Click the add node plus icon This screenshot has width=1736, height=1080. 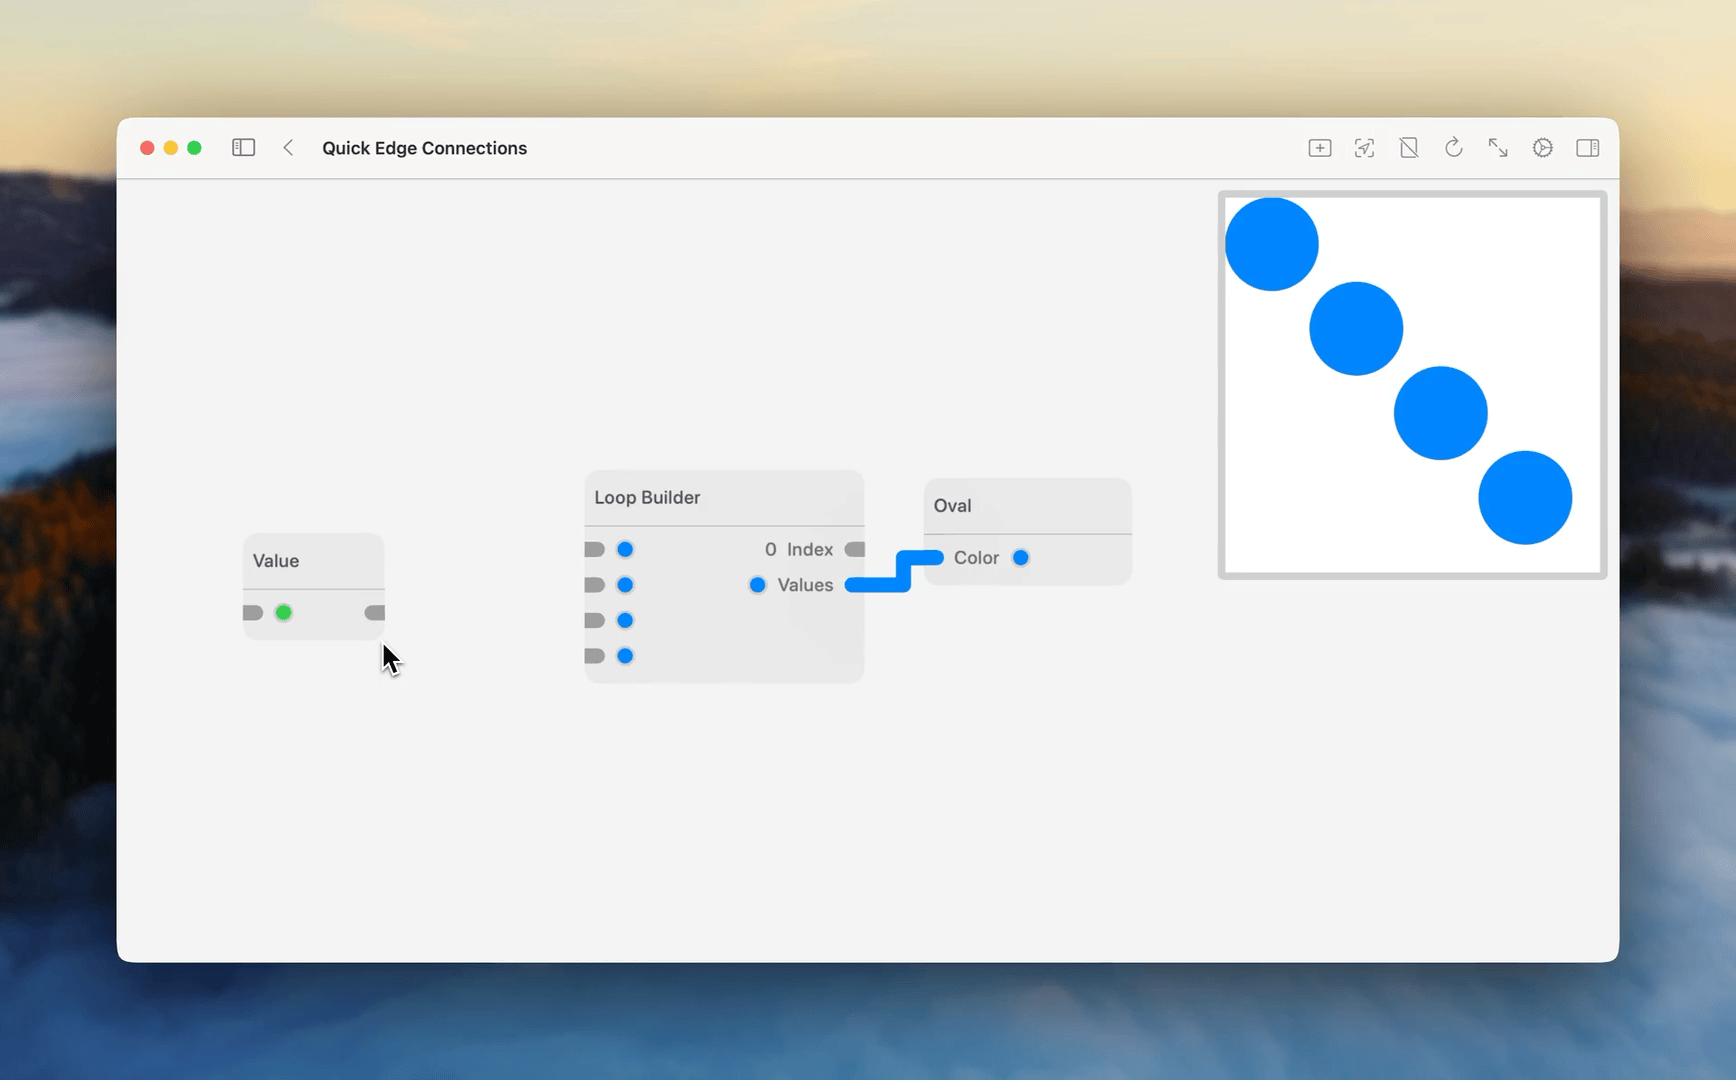point(1319,147)
